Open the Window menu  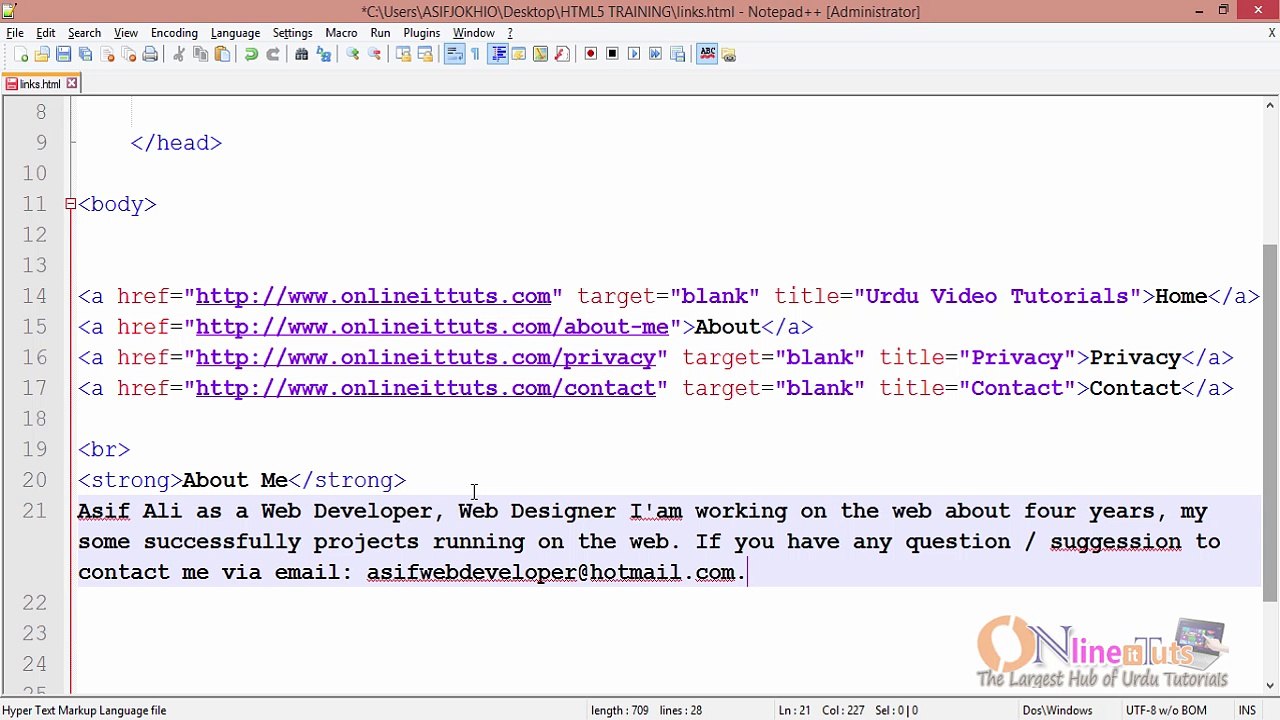(474, 33)
